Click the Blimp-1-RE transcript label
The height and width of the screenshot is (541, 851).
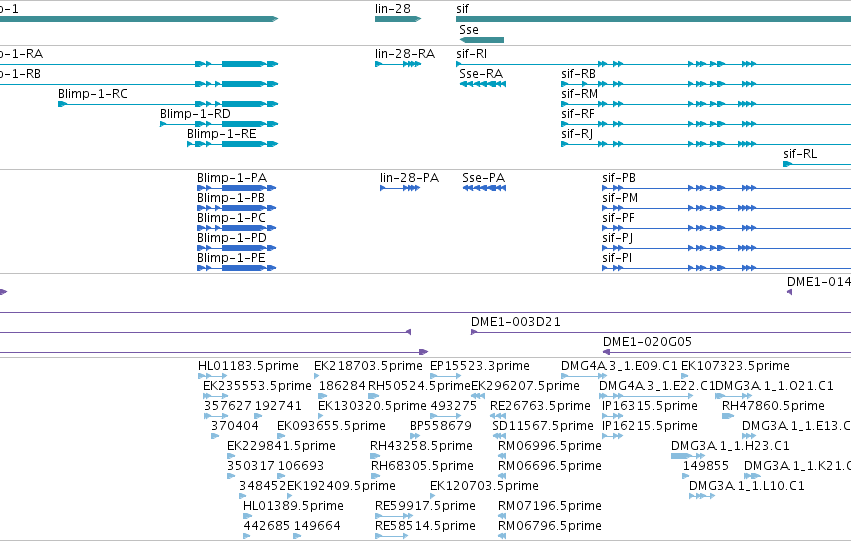[221, 134]
